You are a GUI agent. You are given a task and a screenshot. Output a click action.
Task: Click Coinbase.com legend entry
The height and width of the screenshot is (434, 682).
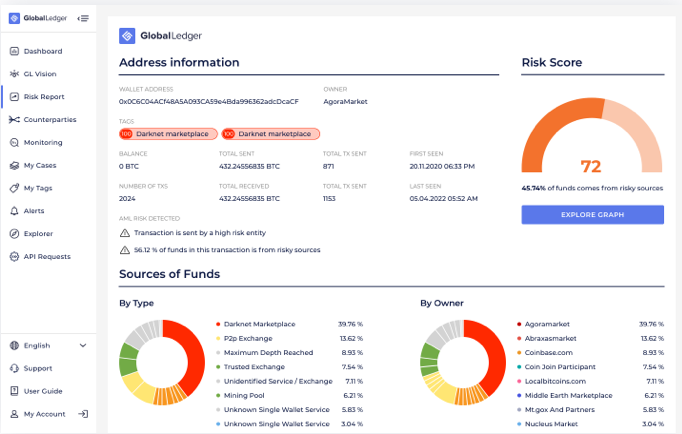pyautogui.click(x=590, y=353)
